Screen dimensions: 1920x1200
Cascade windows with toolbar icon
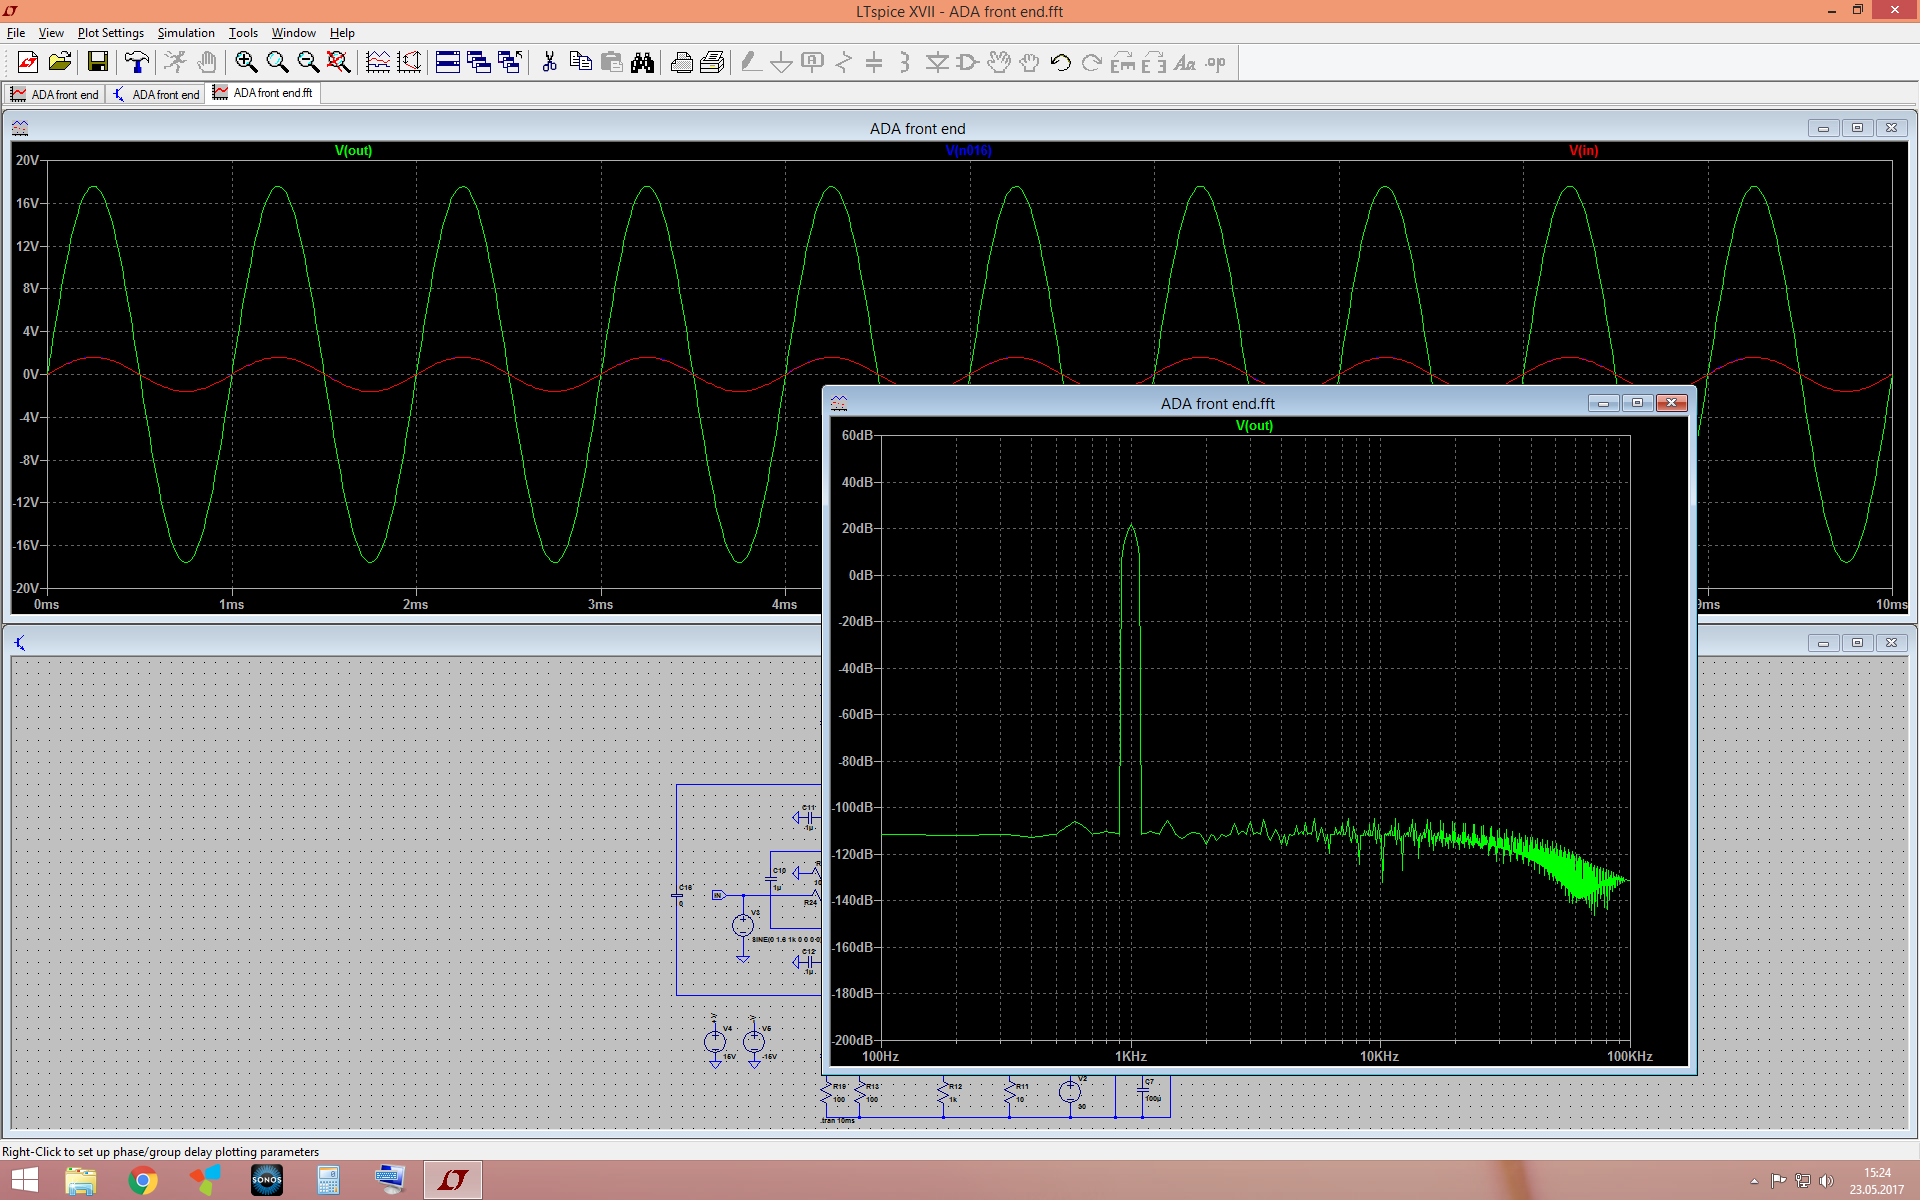tap(479, 63)
